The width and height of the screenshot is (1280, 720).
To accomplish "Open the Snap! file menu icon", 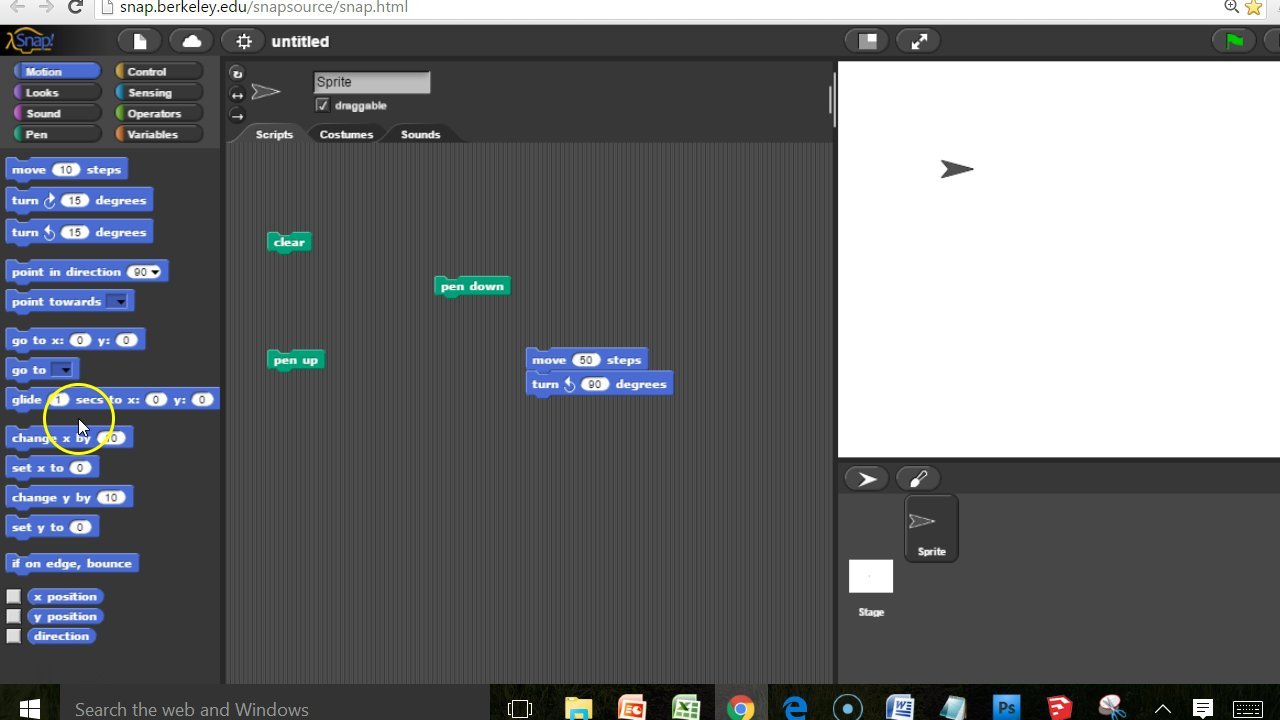I will (x=139, y=41).
